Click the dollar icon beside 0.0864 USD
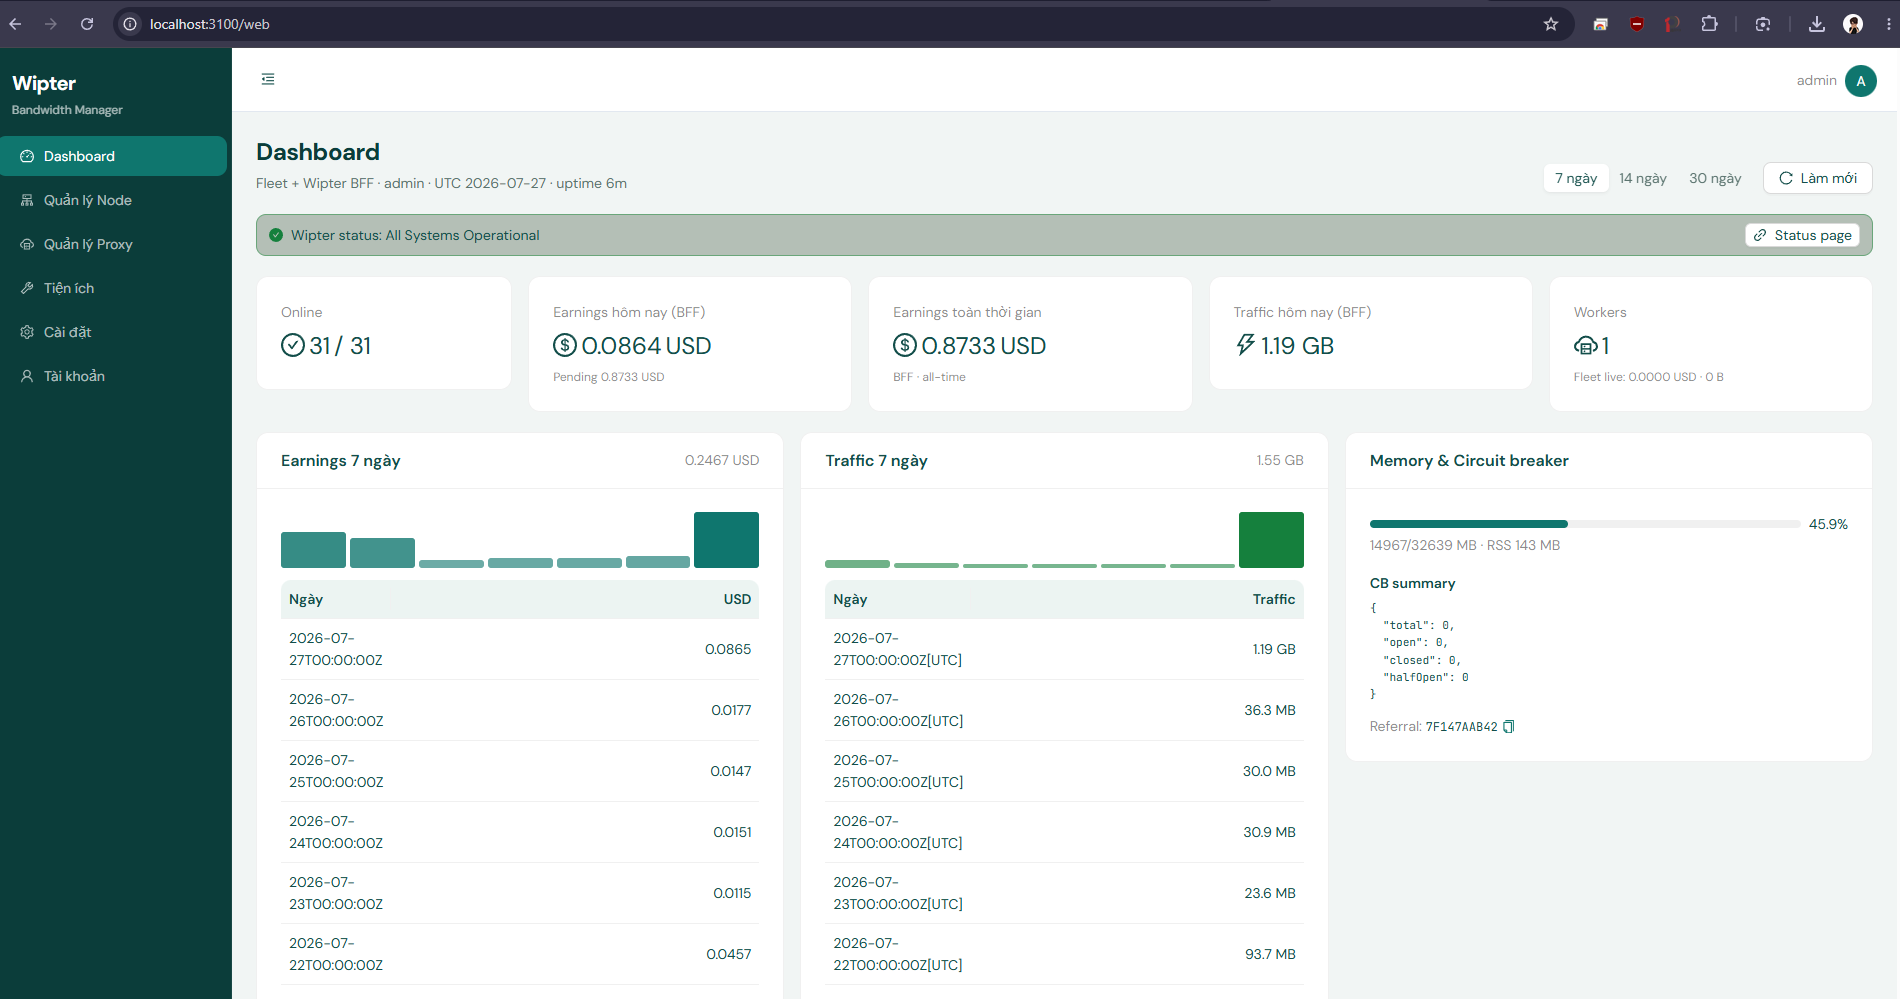Viewport: 1900px width, 999px height. click(565, 346)
